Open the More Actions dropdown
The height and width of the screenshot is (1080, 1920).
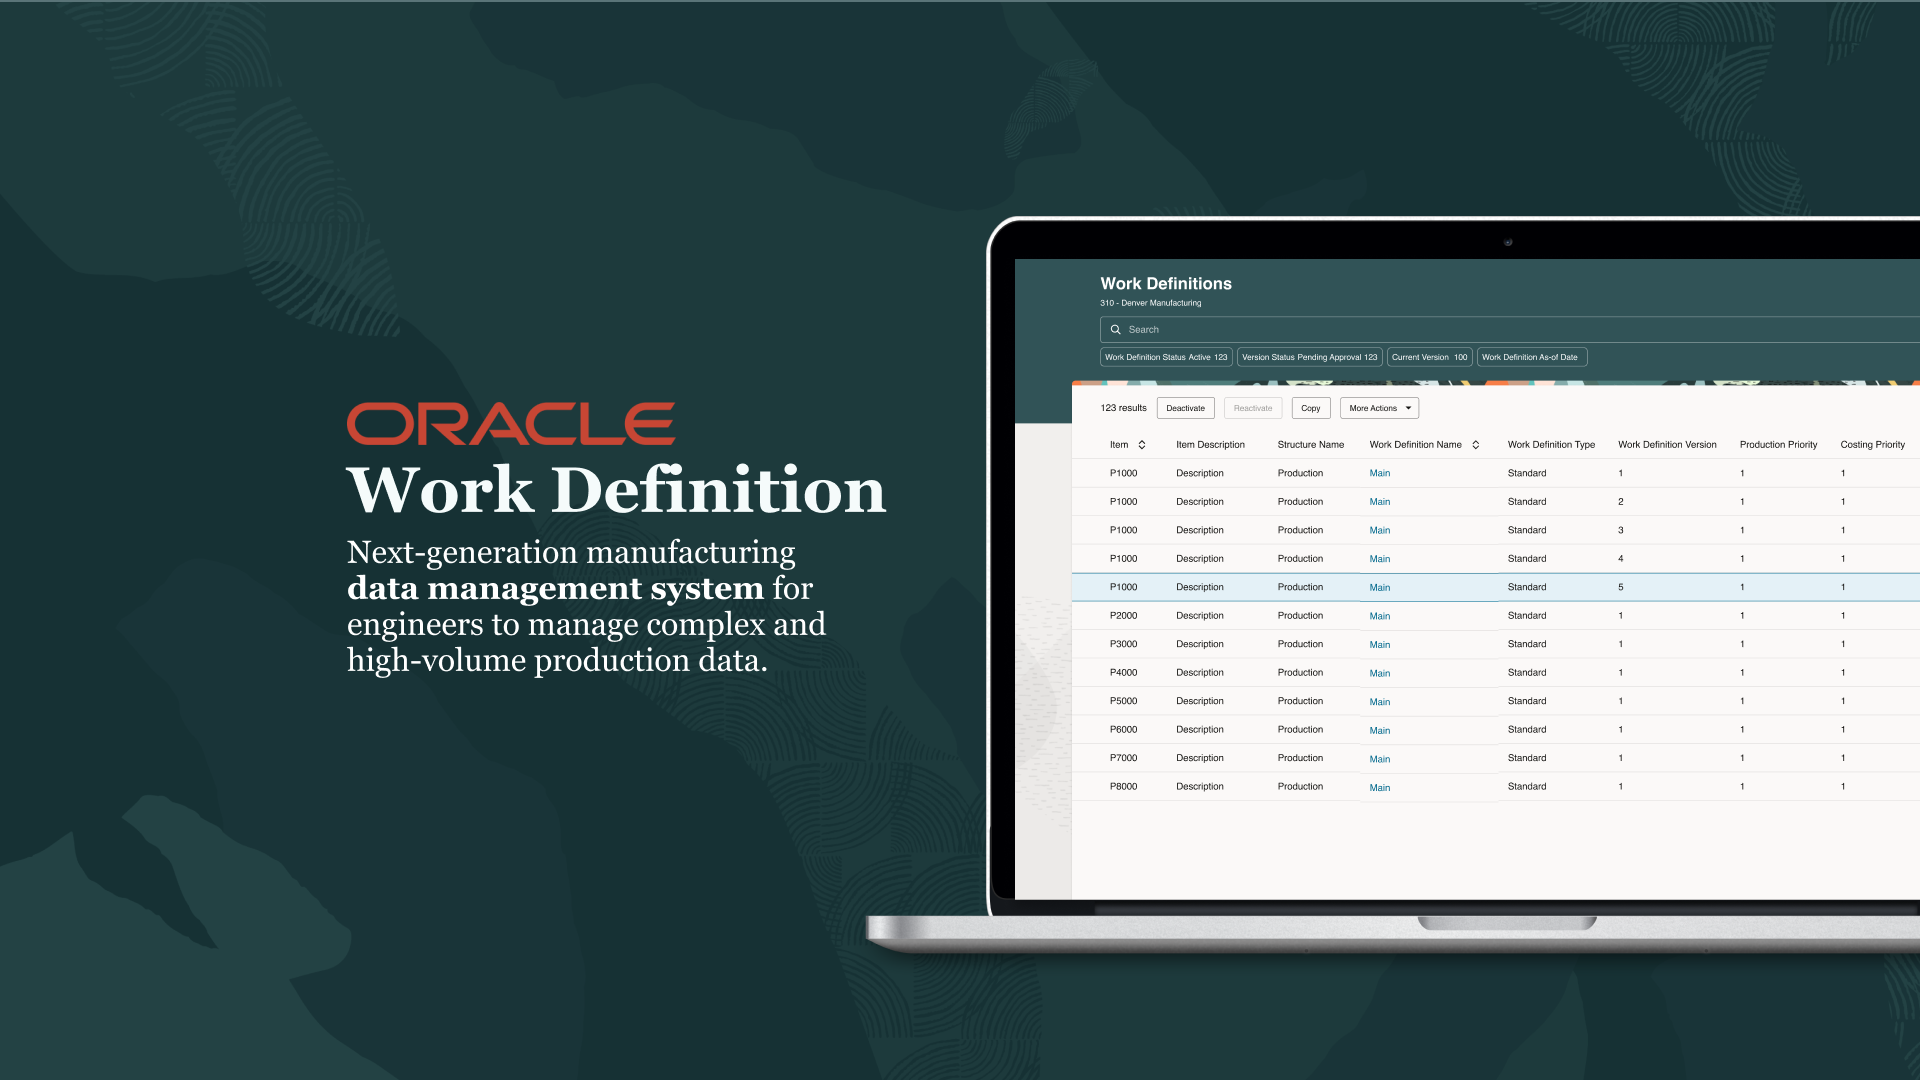(1379, 408)
